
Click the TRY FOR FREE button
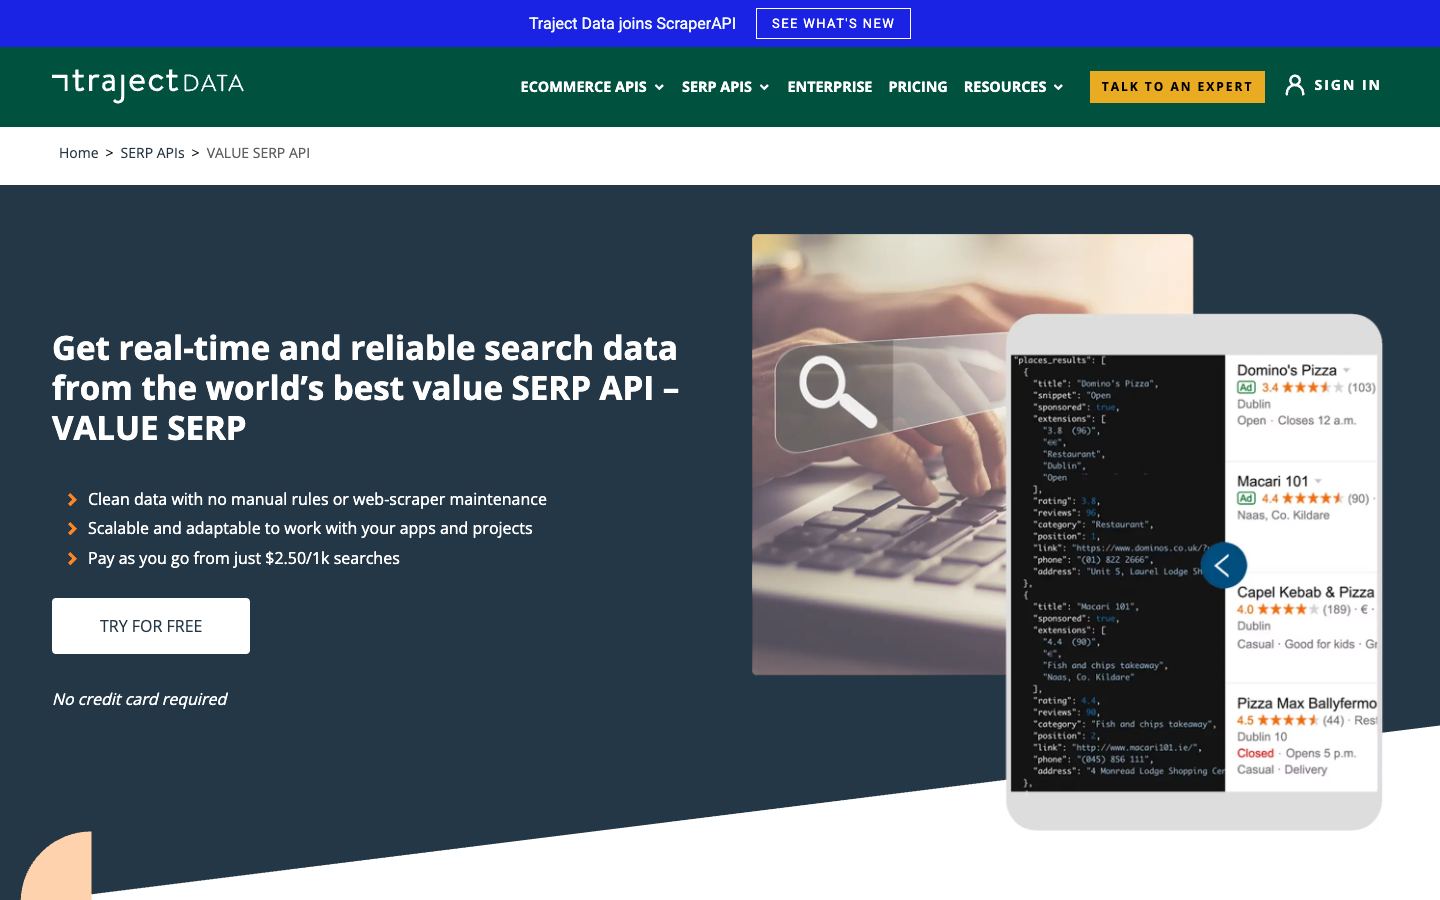pyautogui.click(x=151, y=626)
